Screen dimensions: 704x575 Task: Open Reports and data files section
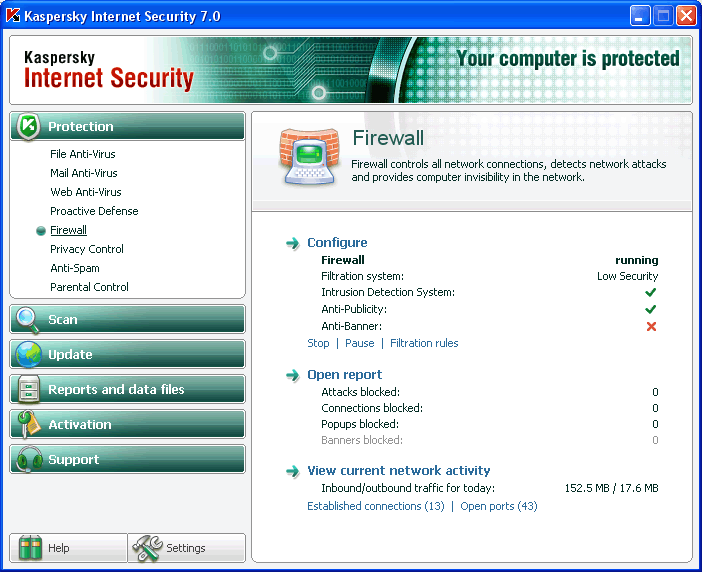(x=128, y=390)
